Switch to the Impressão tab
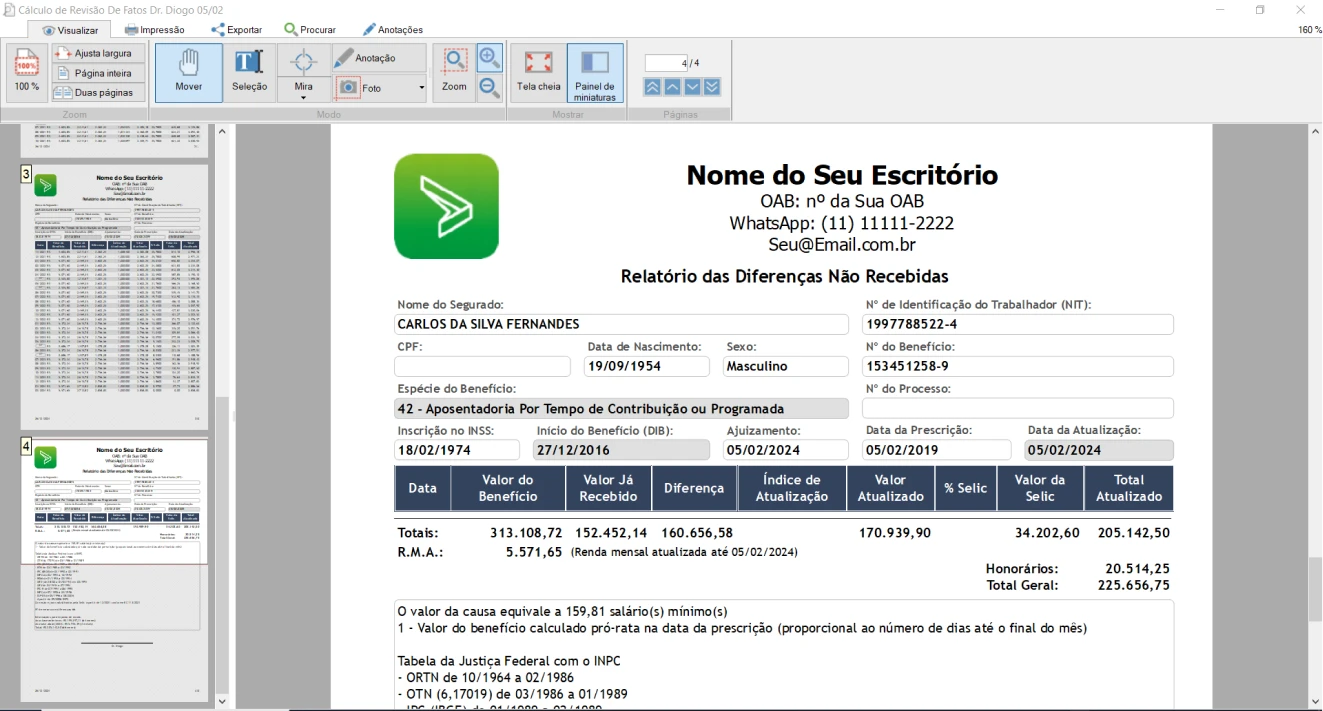The width and height of the screenshot is (1323, 711). 154,30
